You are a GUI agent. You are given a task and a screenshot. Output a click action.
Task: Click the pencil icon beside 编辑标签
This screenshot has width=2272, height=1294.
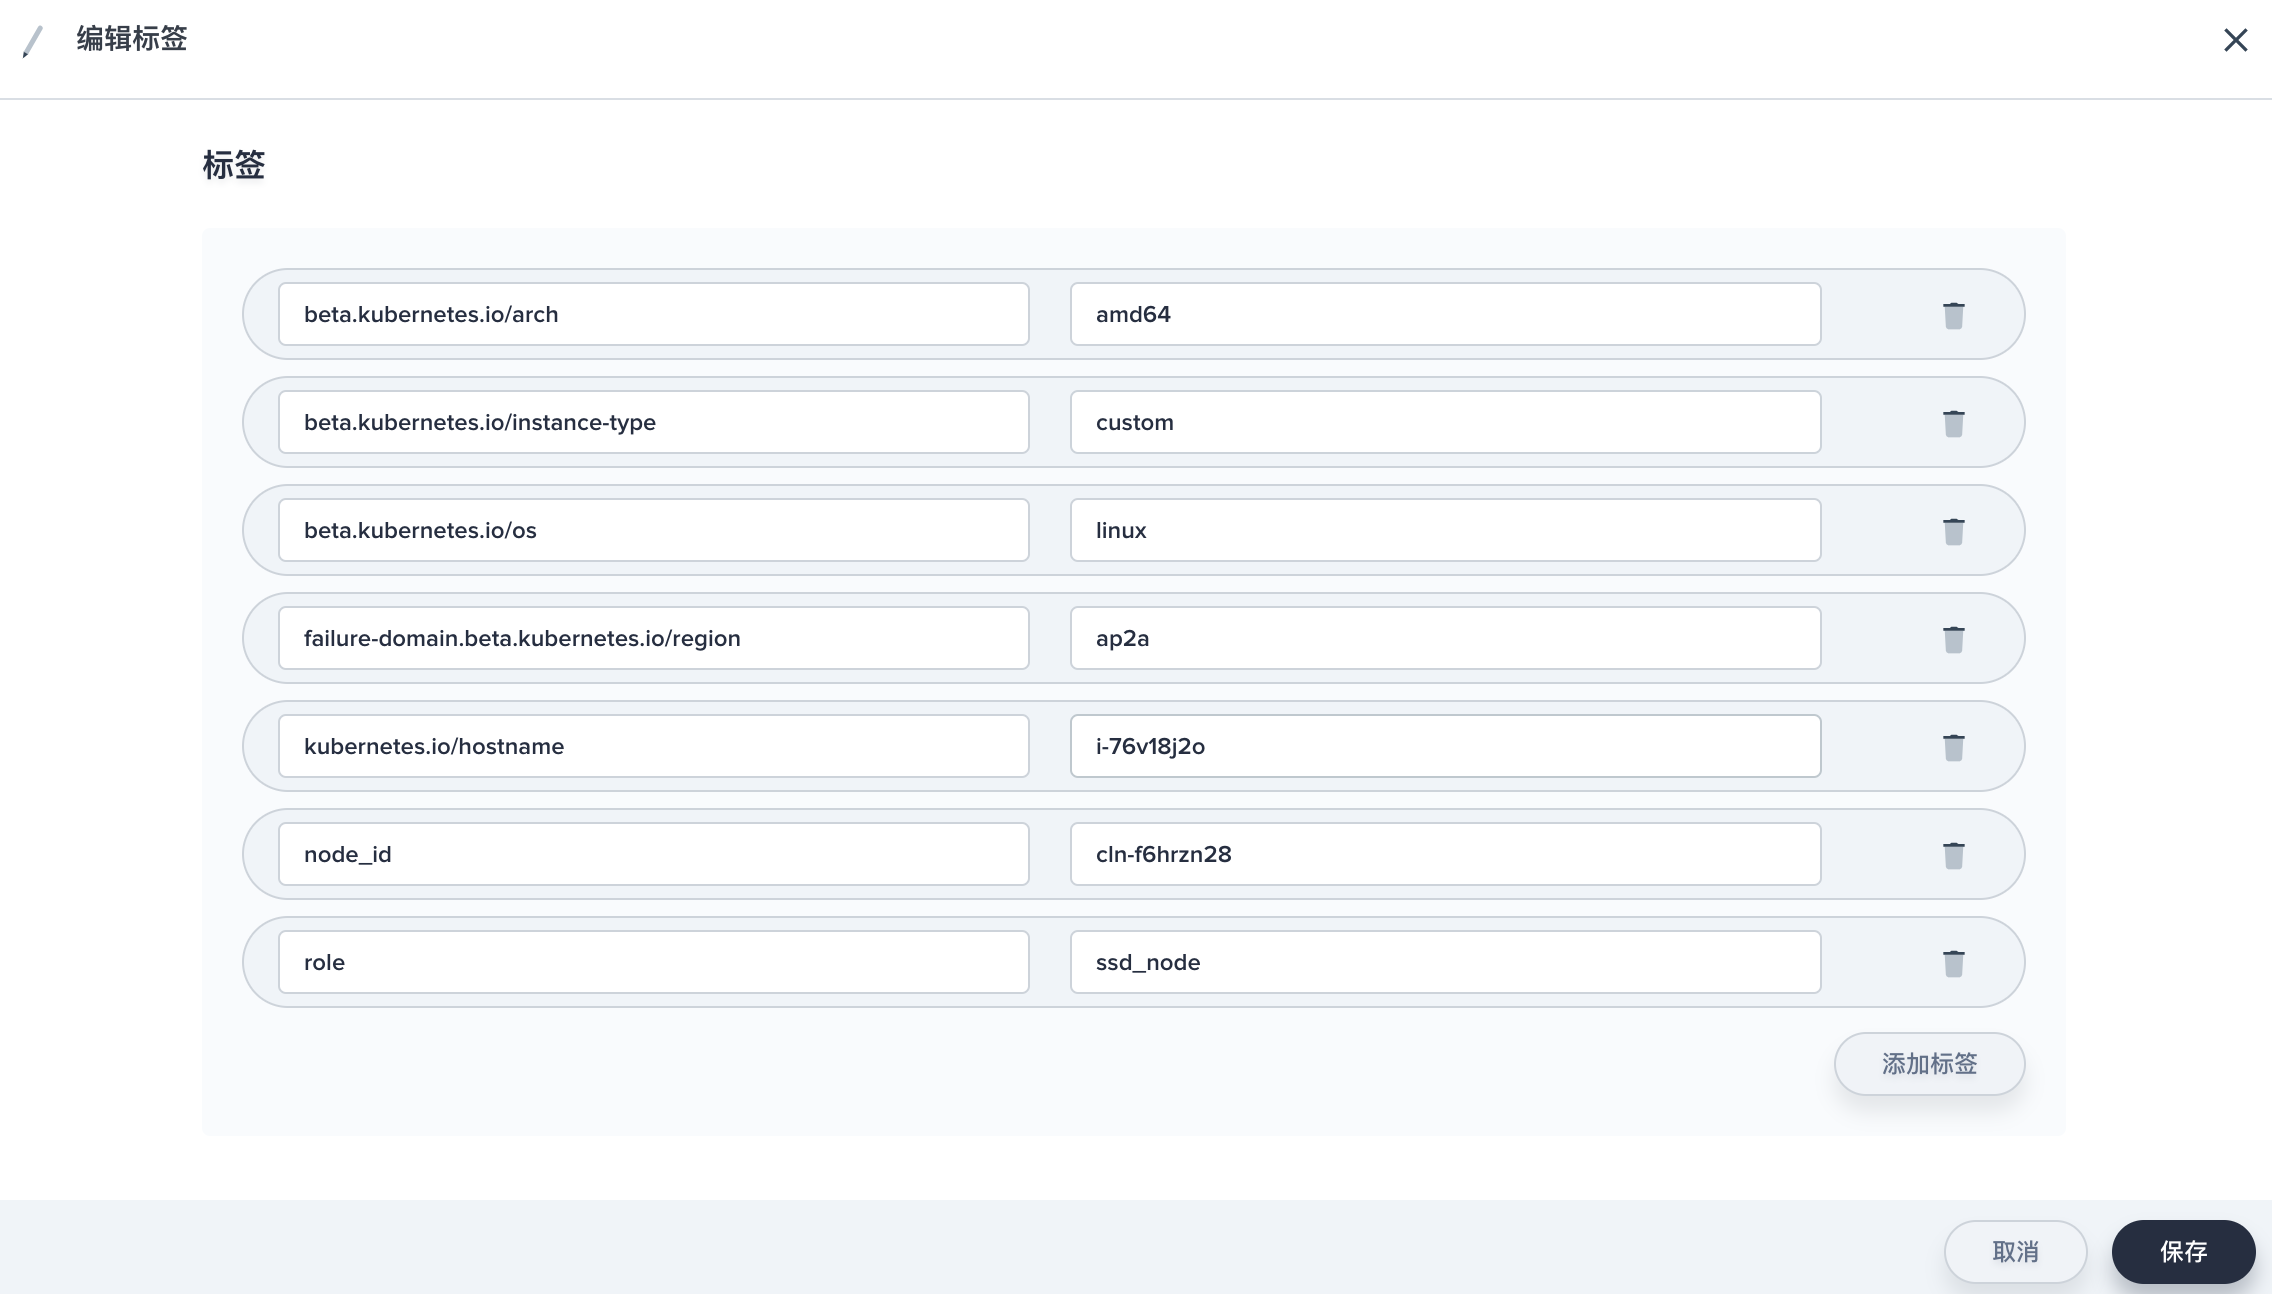[x=33, y=42]
